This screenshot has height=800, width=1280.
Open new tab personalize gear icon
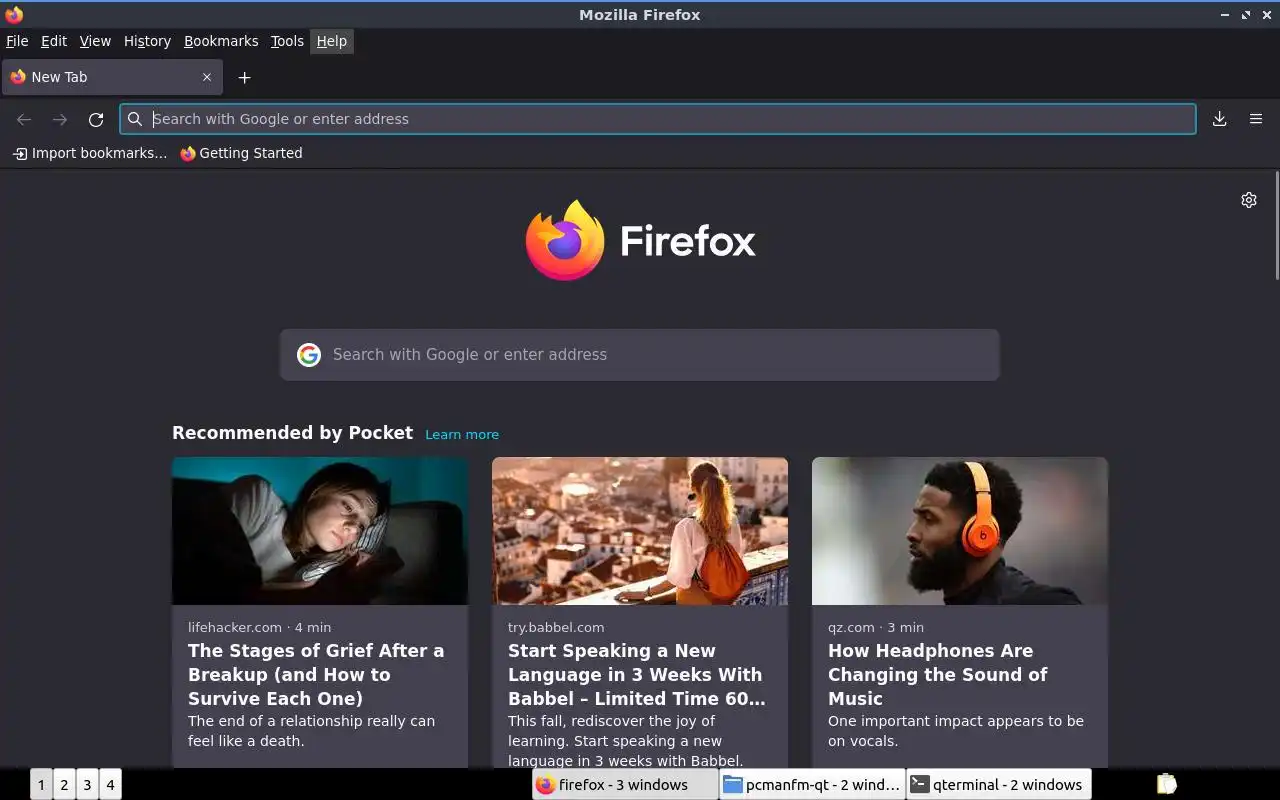pos(1249,200)
